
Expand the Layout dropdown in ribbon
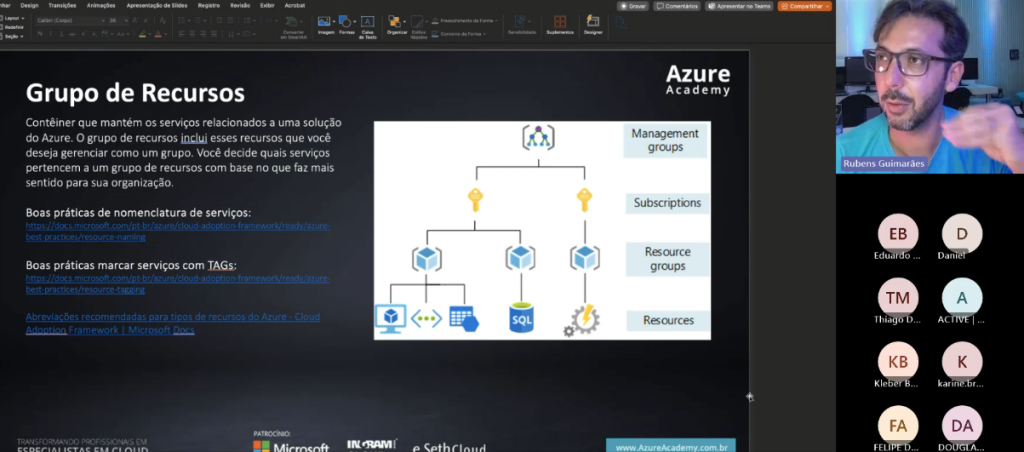tap(14, 19)
